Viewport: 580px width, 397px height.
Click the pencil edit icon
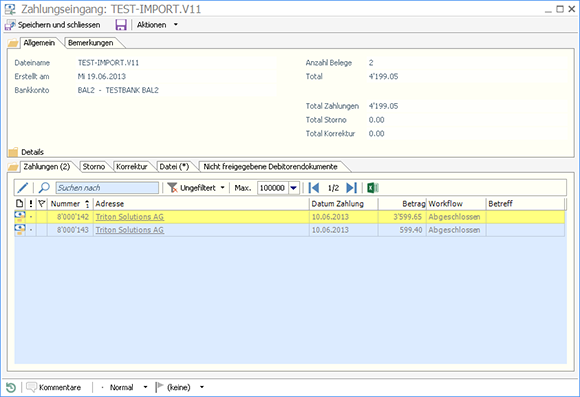tap(23, 188)
